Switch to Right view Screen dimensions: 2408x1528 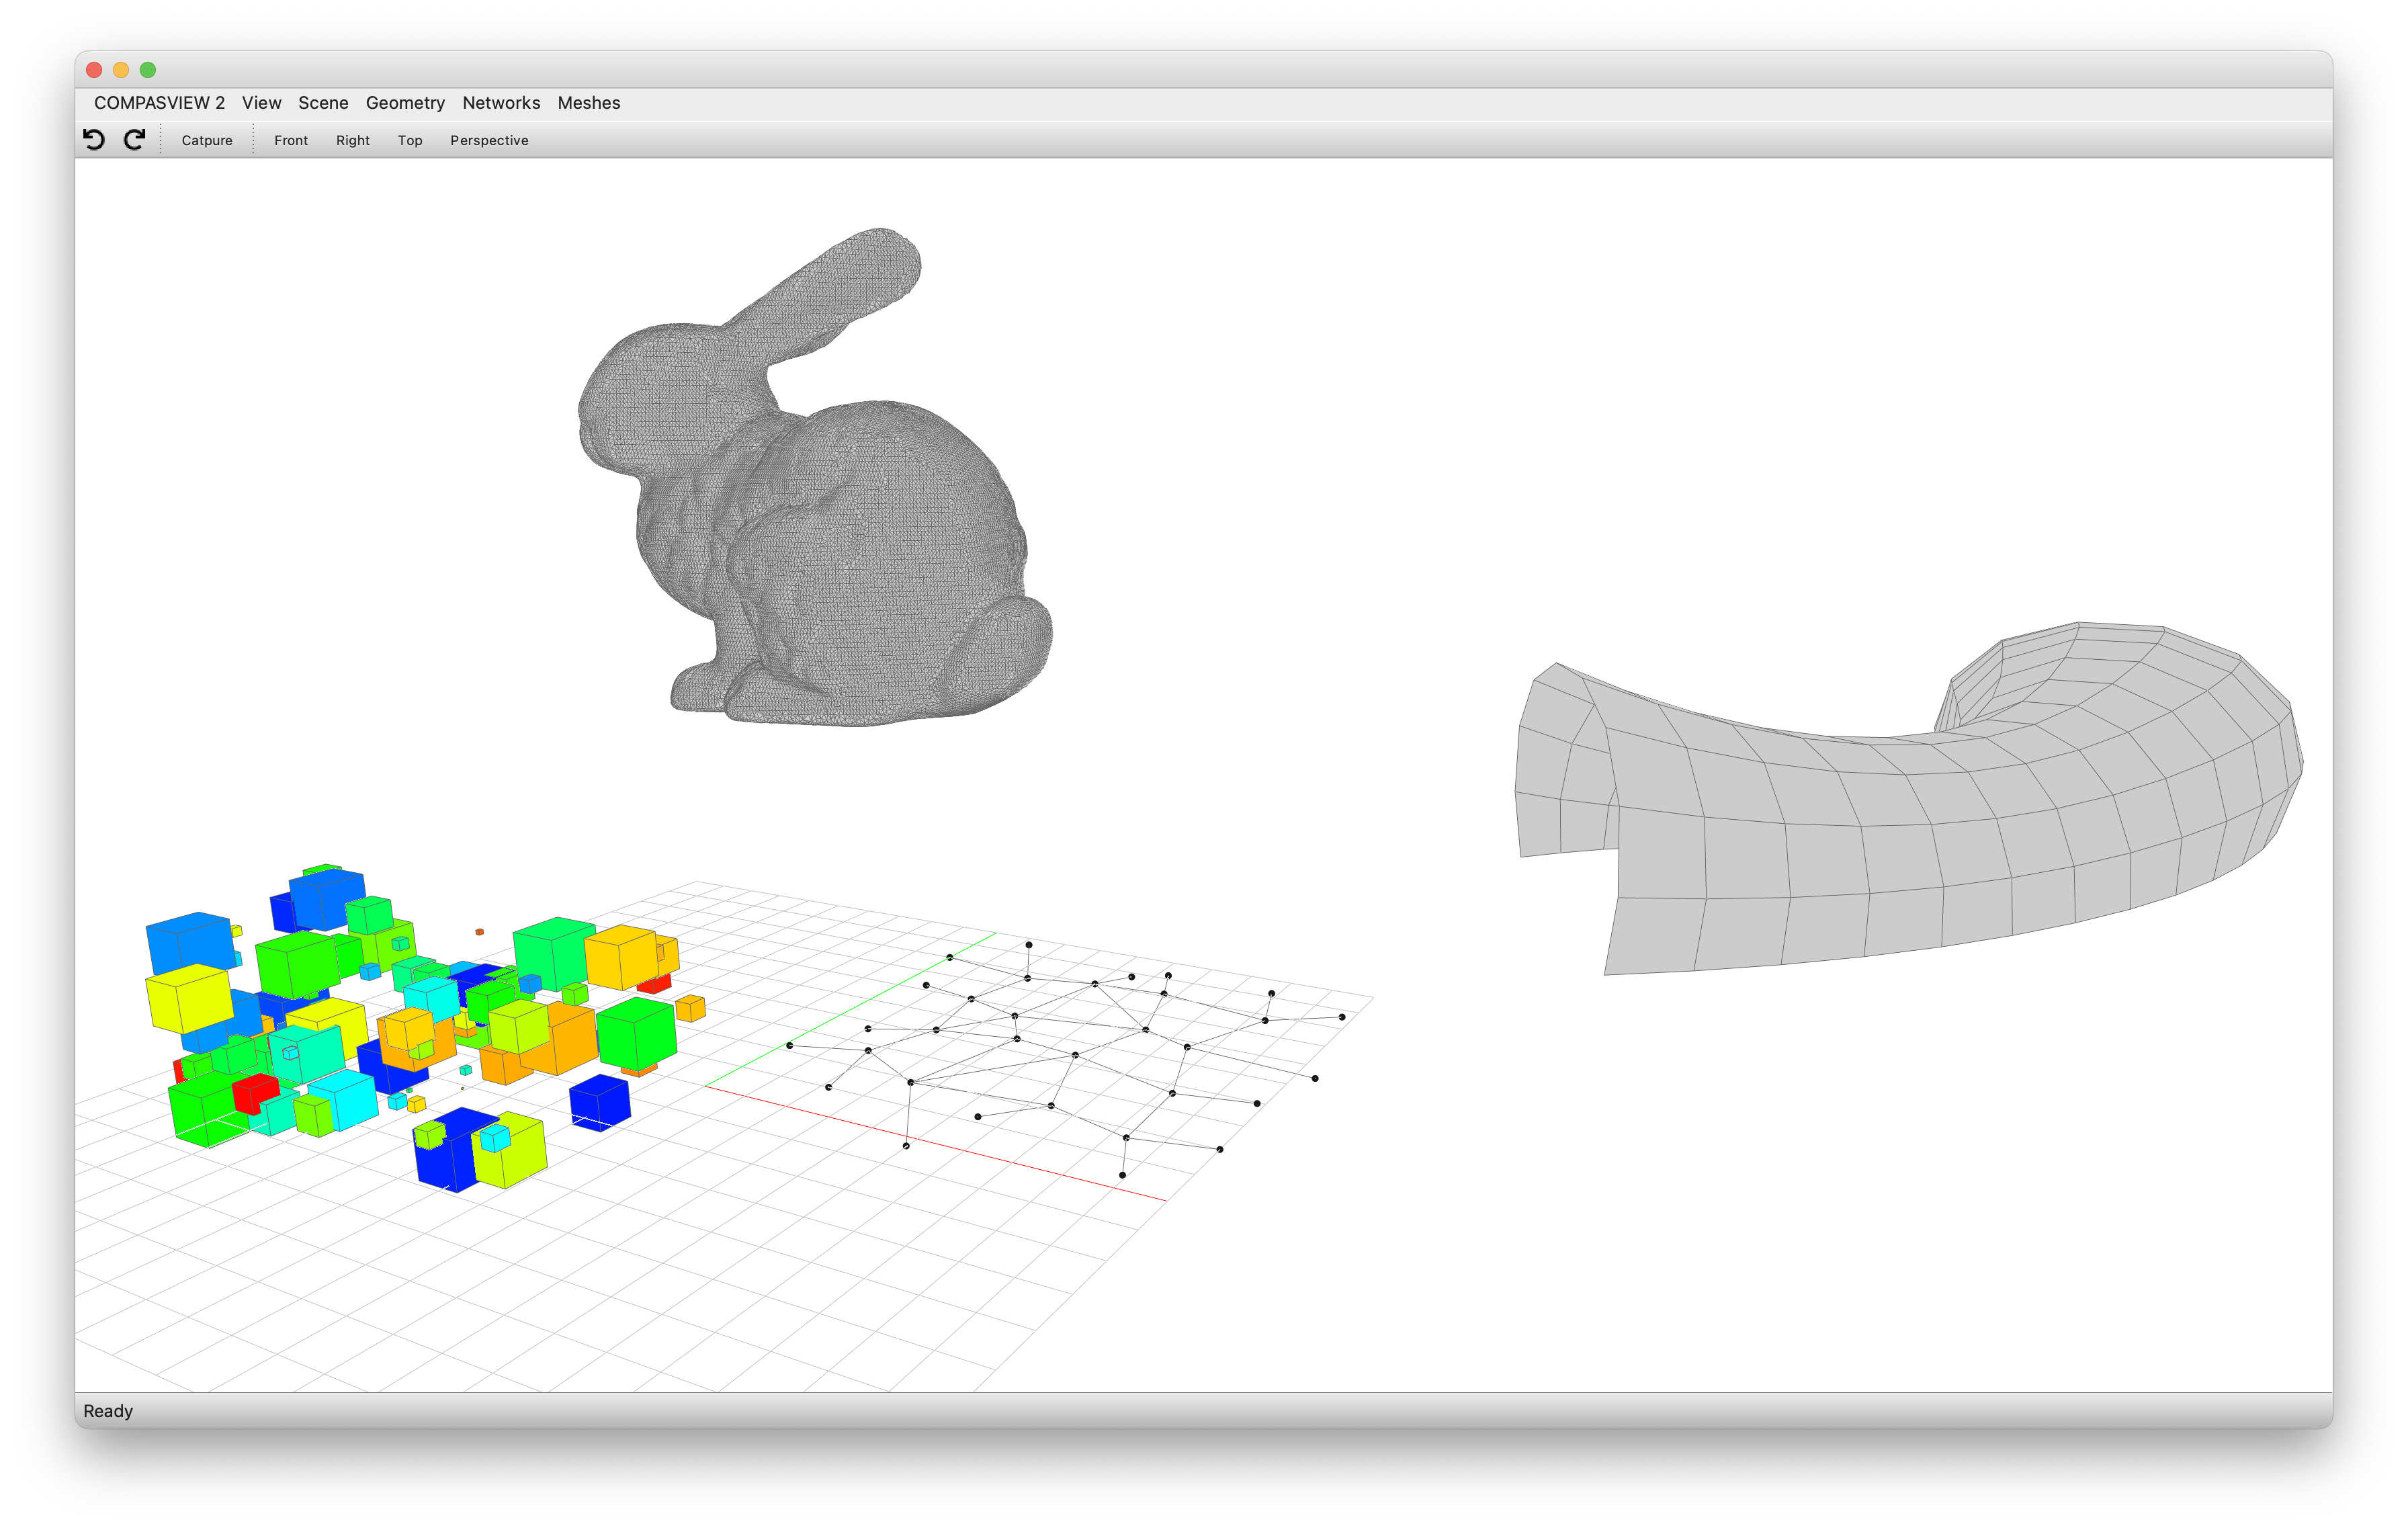coord(352,140)
